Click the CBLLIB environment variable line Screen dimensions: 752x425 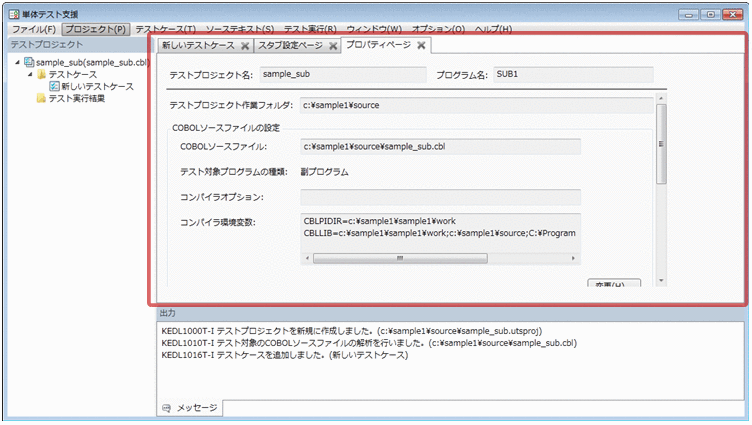439,233
